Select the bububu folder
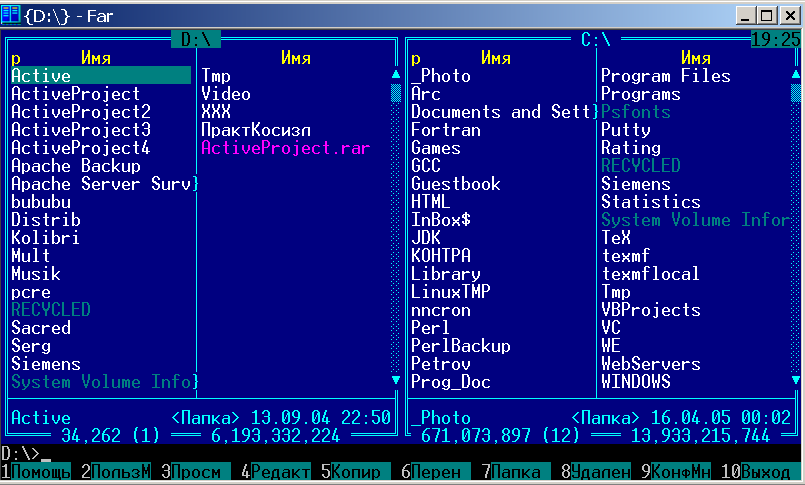805x485 pixels. click(41, 202)
